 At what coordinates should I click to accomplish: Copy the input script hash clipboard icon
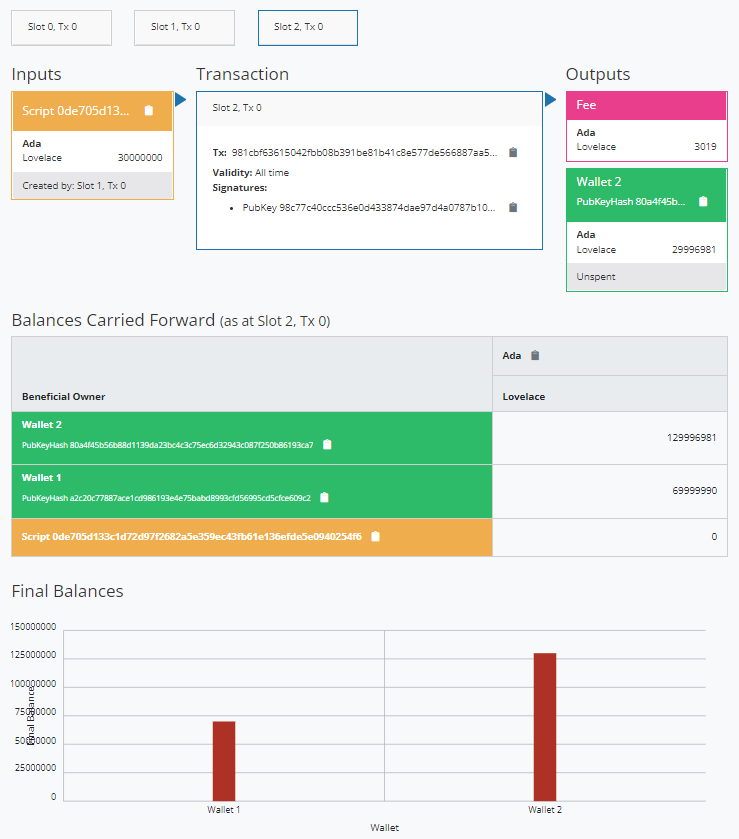pyautogui.click(x=149, y=111)
